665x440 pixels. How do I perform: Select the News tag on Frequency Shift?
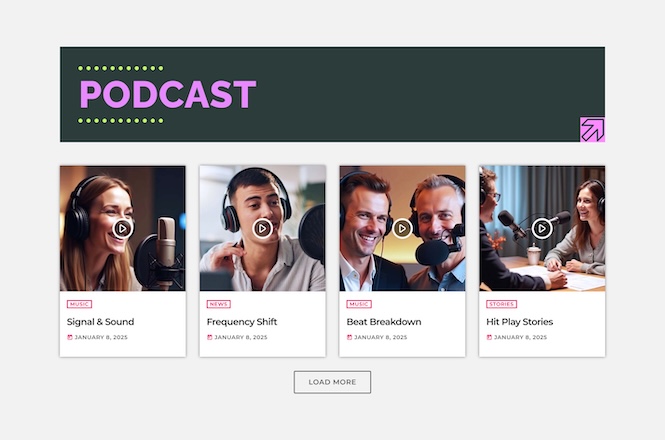(219, 304)
